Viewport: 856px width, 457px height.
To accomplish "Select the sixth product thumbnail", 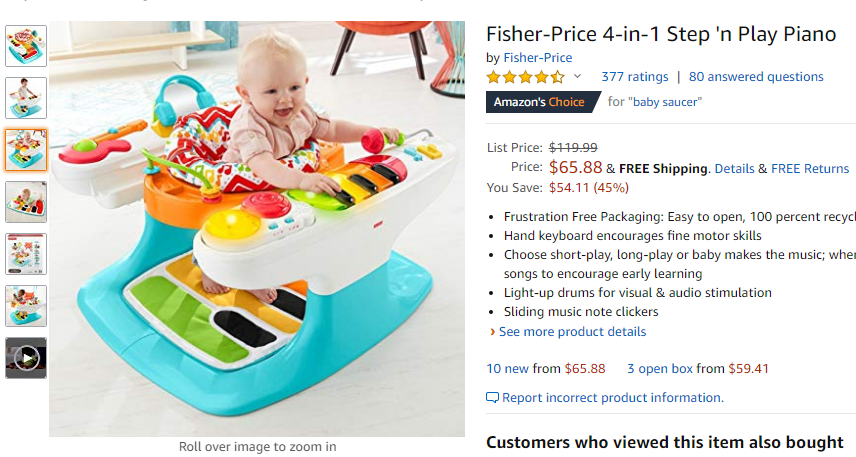I will [x=26, y=306].
